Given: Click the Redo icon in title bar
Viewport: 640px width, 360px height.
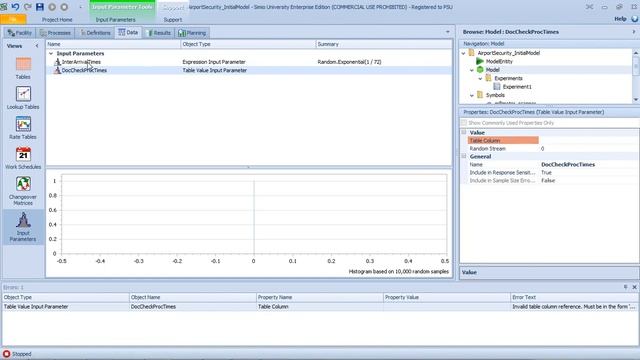Looking at the screenshot, I should click(27, 7).
